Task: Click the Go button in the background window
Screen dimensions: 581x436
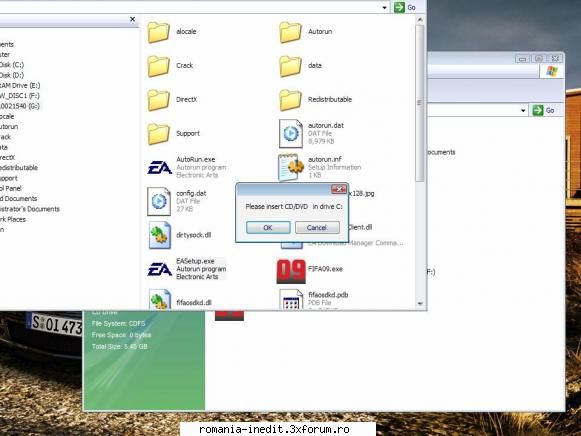Action: [544, 110]
